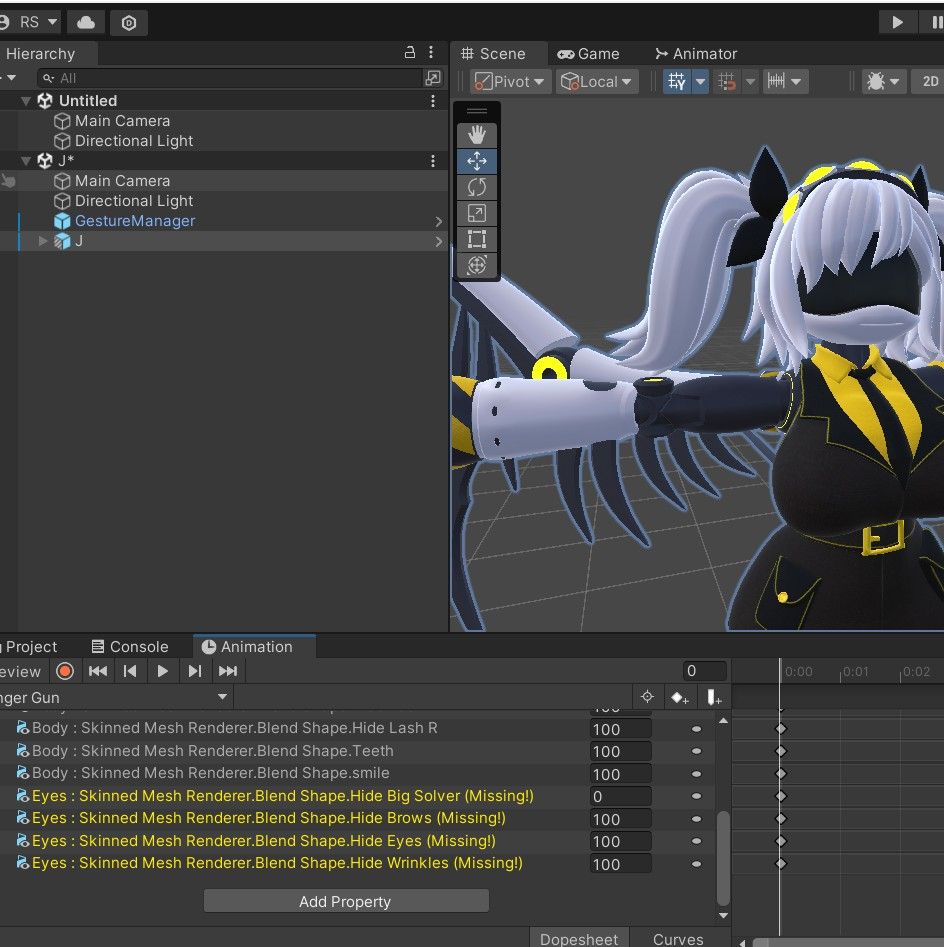The height and width of the screenshot is (947, 944).
Task: Lock the Hierarchy panel
Action: point(409,53)
